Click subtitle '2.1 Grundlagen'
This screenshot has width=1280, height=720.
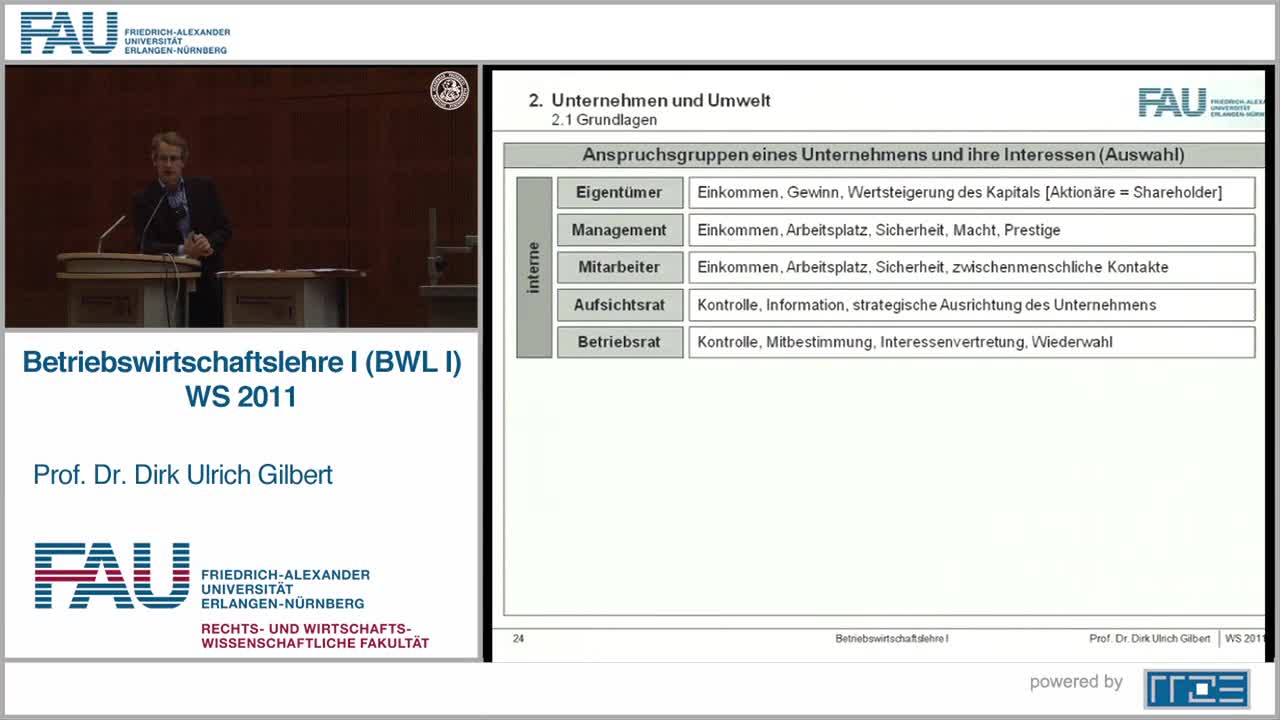point(604,120)
